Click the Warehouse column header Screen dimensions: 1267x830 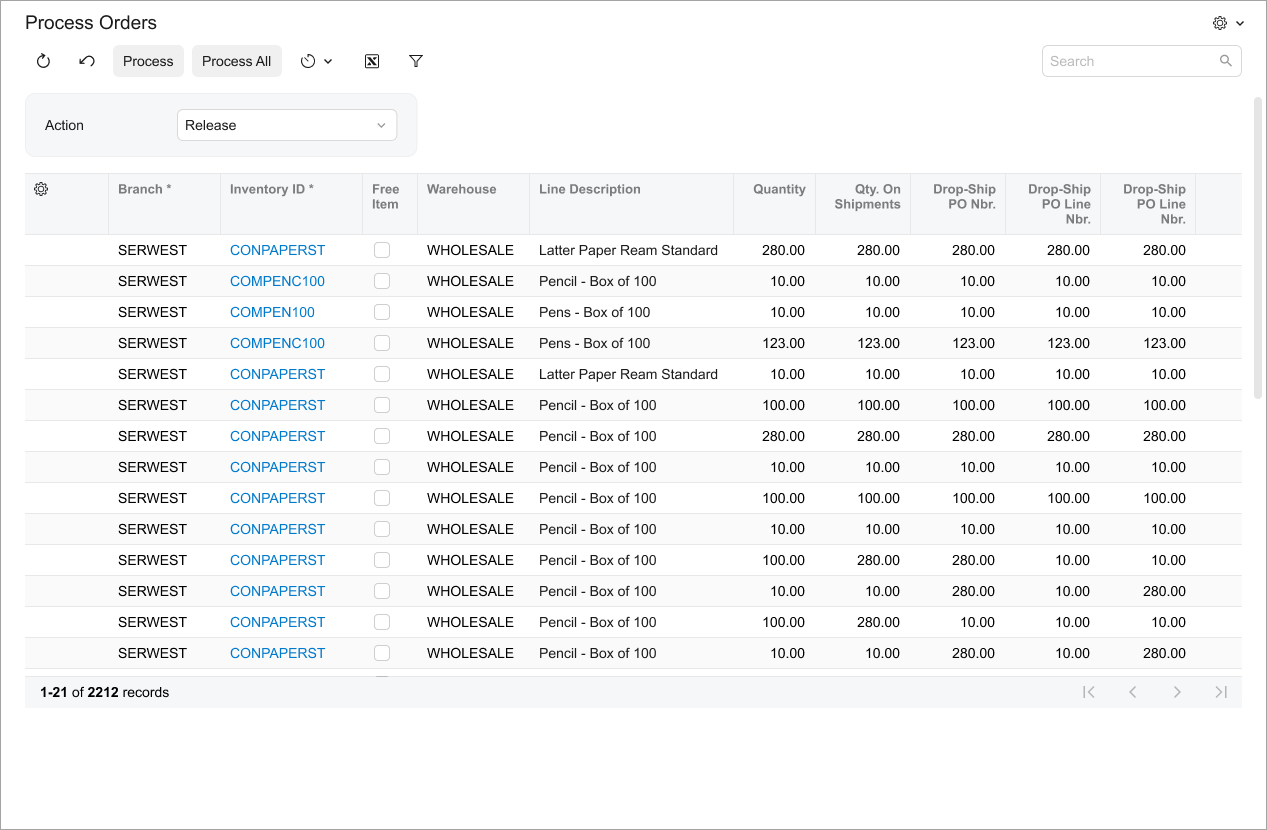pos(461,189)
